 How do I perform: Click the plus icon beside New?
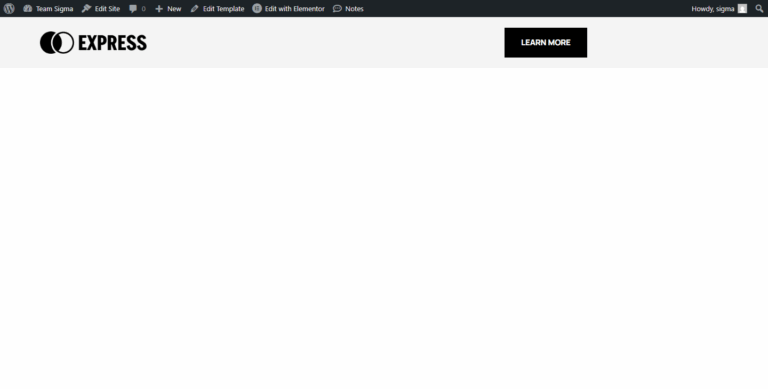159,9
